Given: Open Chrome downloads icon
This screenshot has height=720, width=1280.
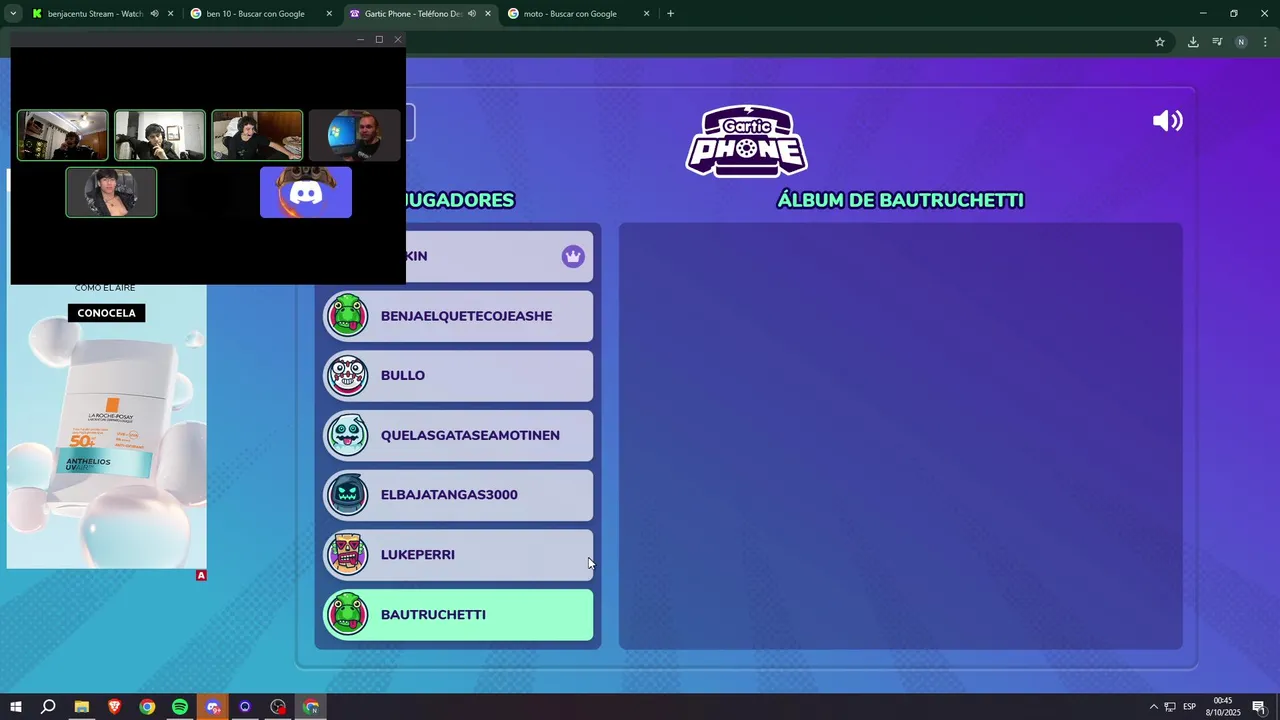Looking at the screenshot, I should [1193, 42].
